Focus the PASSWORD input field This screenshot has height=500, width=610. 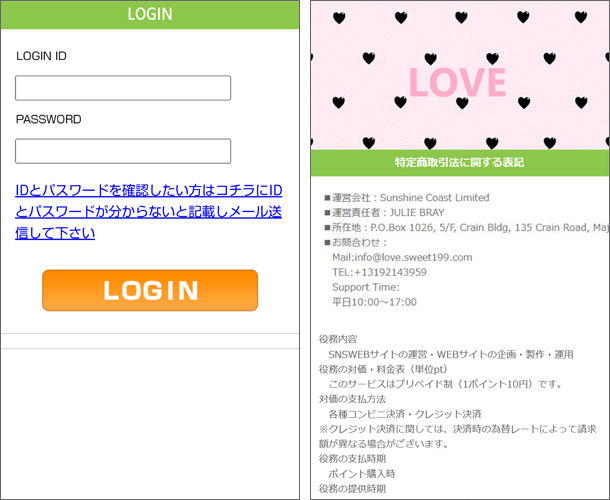coord(123,151)
